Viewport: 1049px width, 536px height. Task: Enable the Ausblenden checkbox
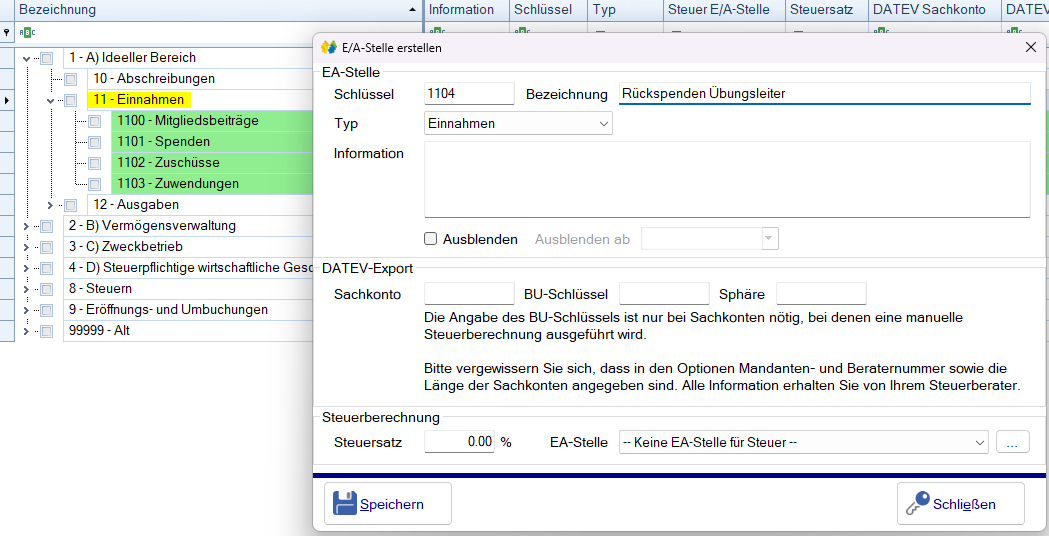coord(431,239)
